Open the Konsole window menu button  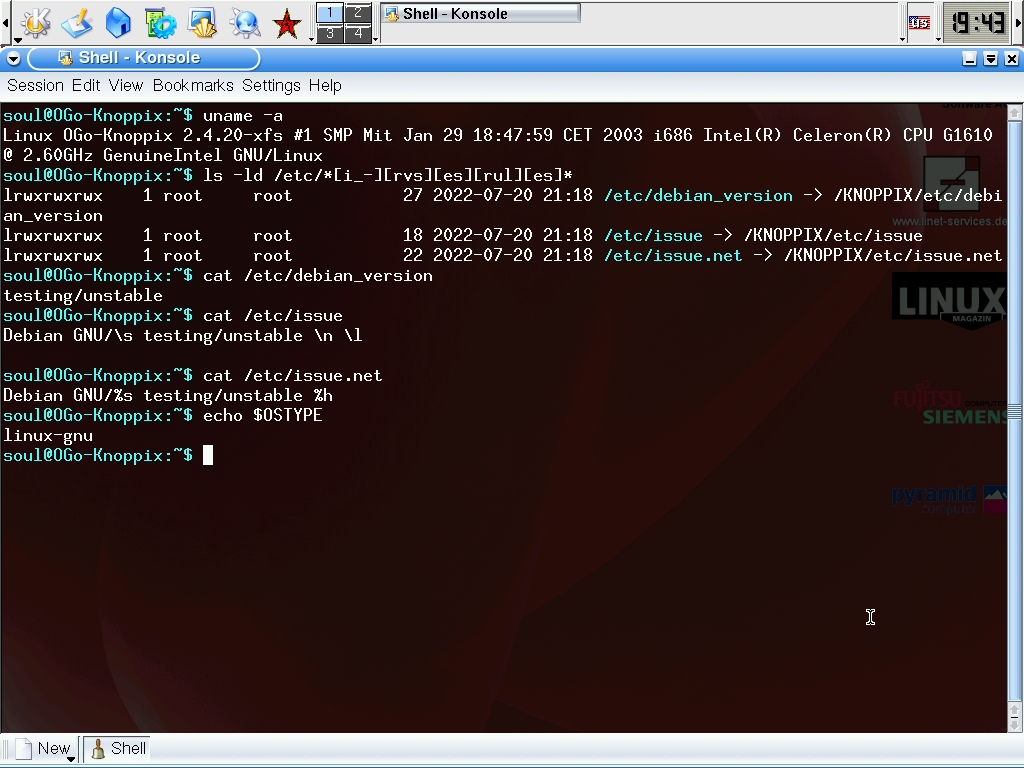pos(13,59)
